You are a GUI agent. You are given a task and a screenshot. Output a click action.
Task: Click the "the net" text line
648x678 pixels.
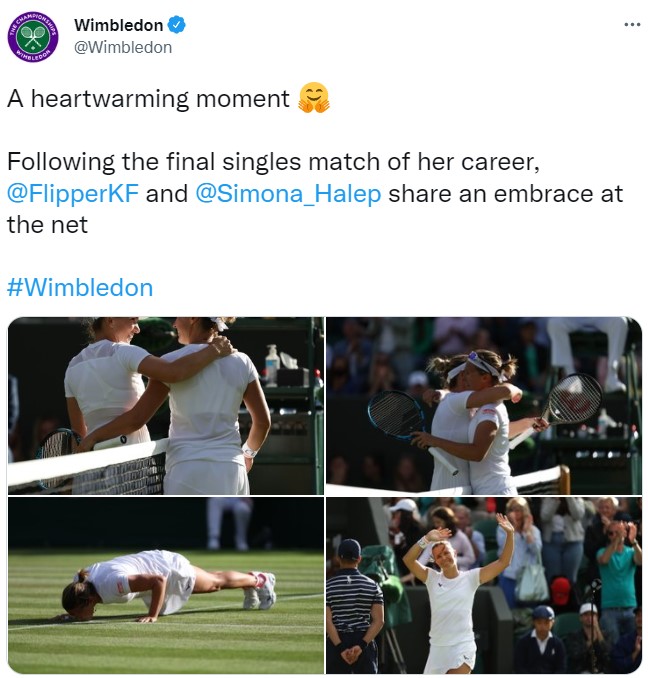tap(47, 225)
